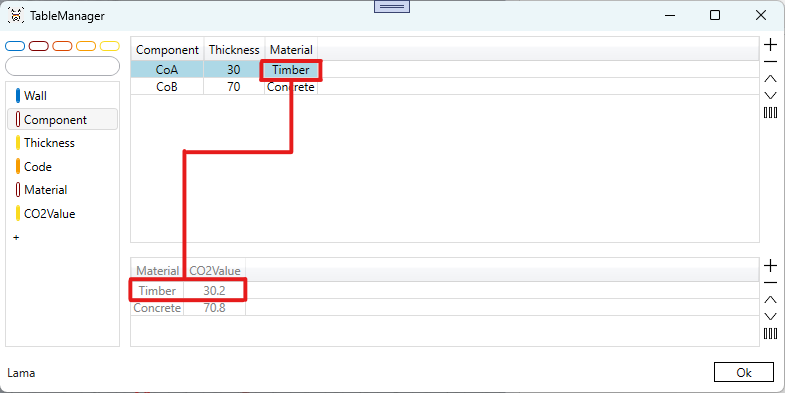Add a row with lower table plus icon
This screenshot has width=785, height=393.
click(x=770, y=266)
